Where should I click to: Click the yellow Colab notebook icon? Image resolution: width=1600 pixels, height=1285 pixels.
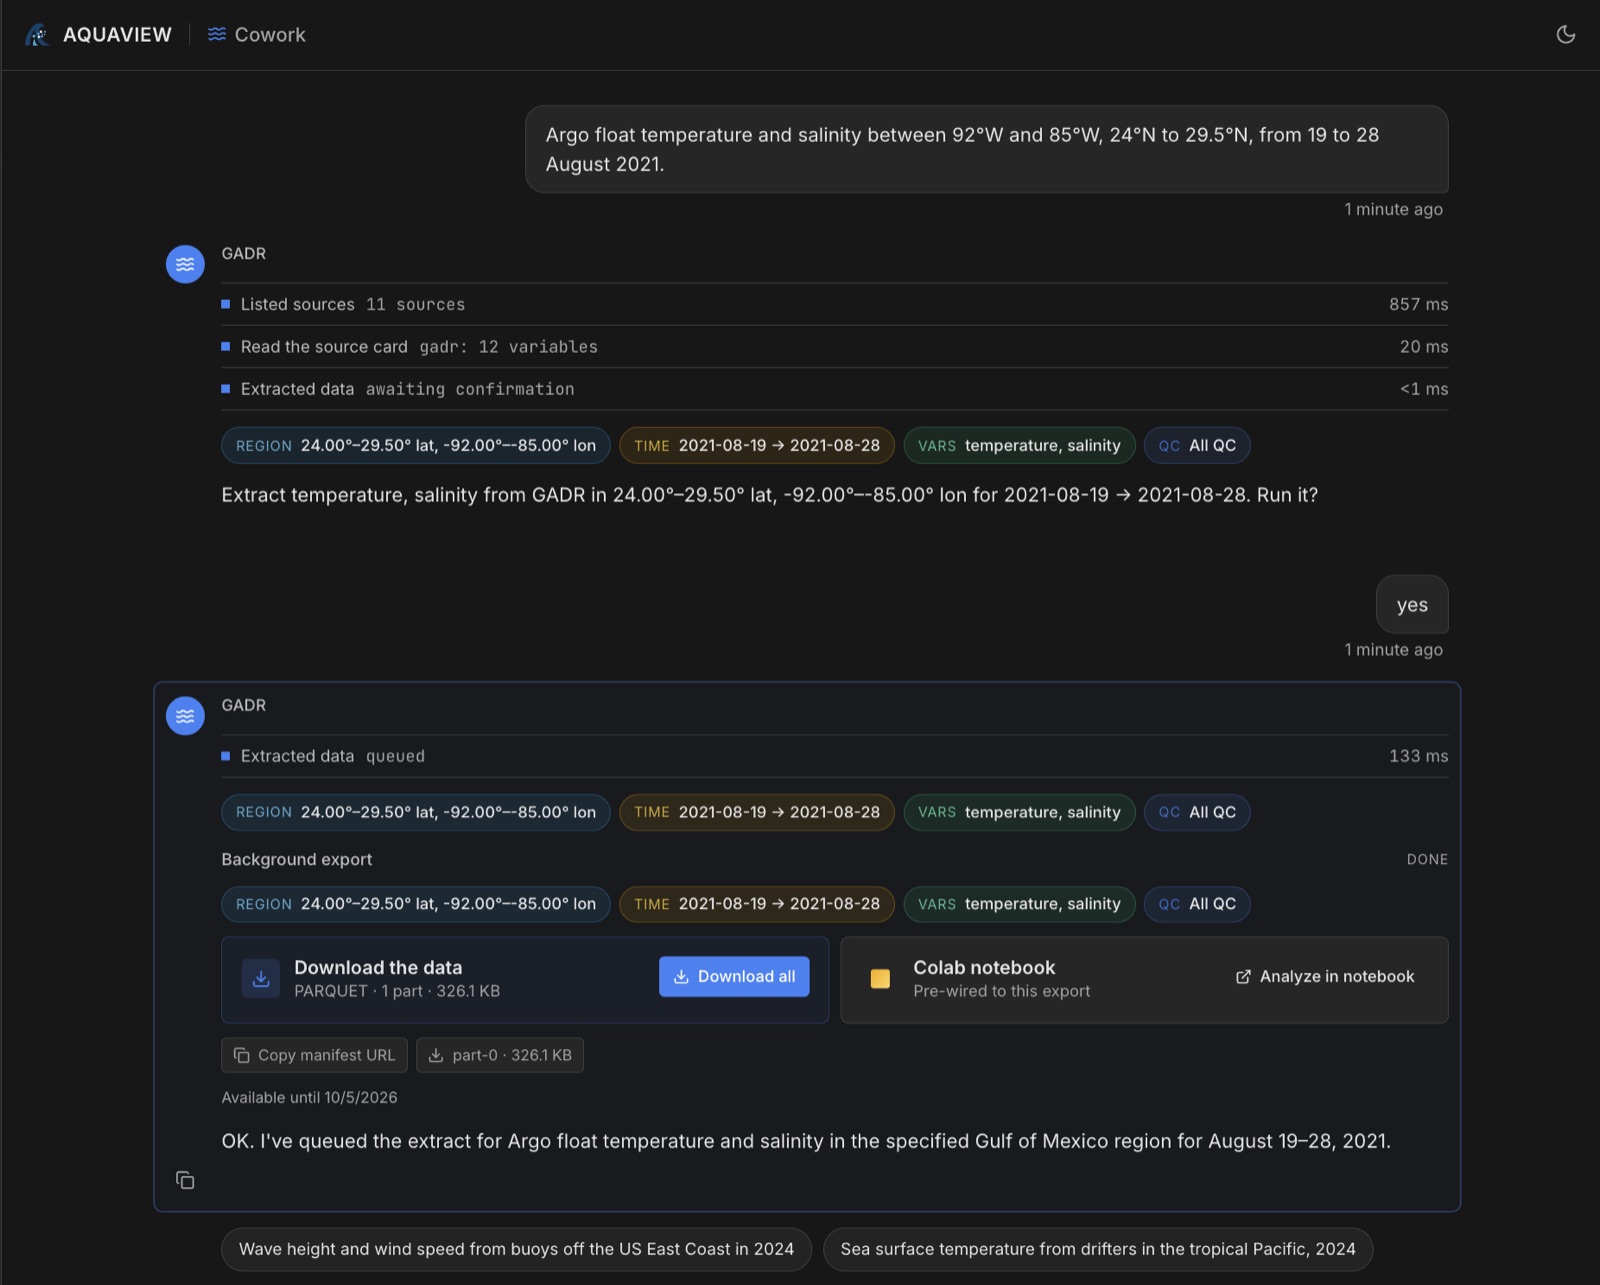click(x=880, y=979)
